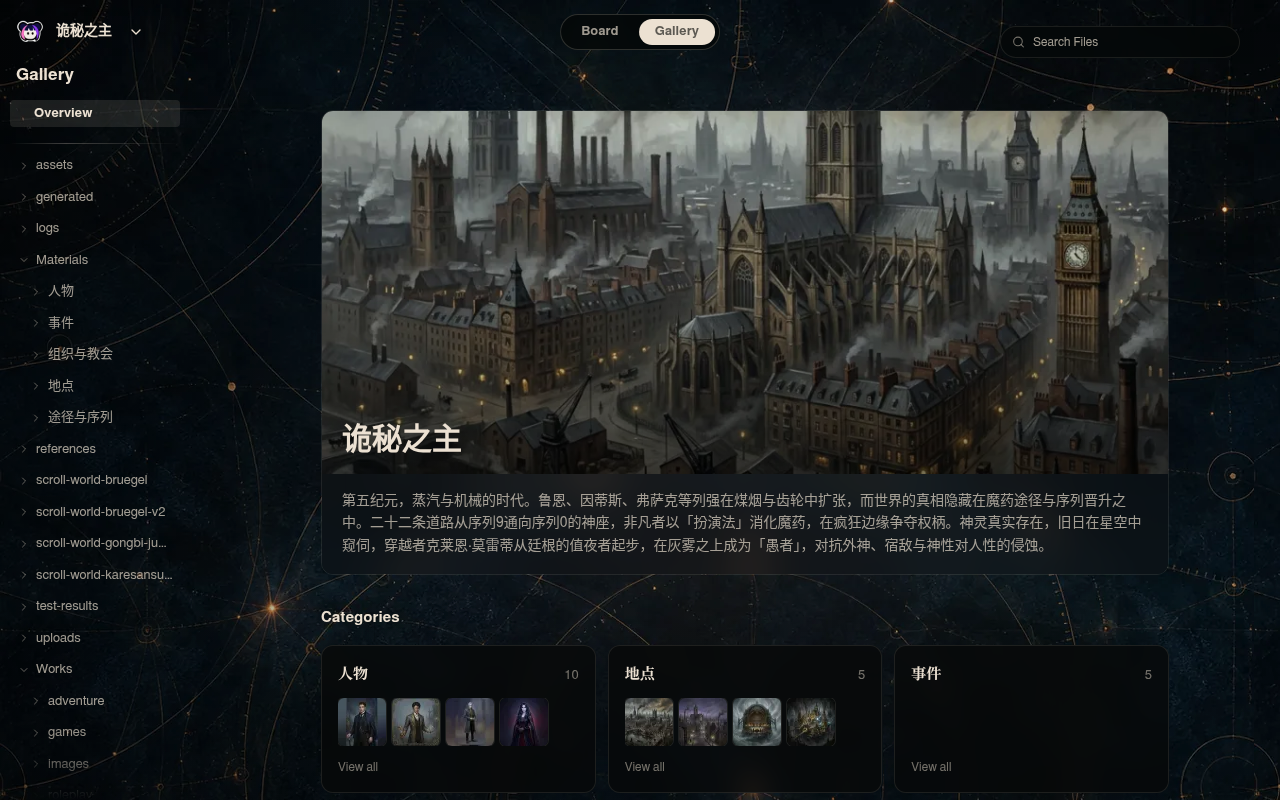The image size is (1280, 800).
Task: Open the 事件 category card title
Action: coord(926,674)
